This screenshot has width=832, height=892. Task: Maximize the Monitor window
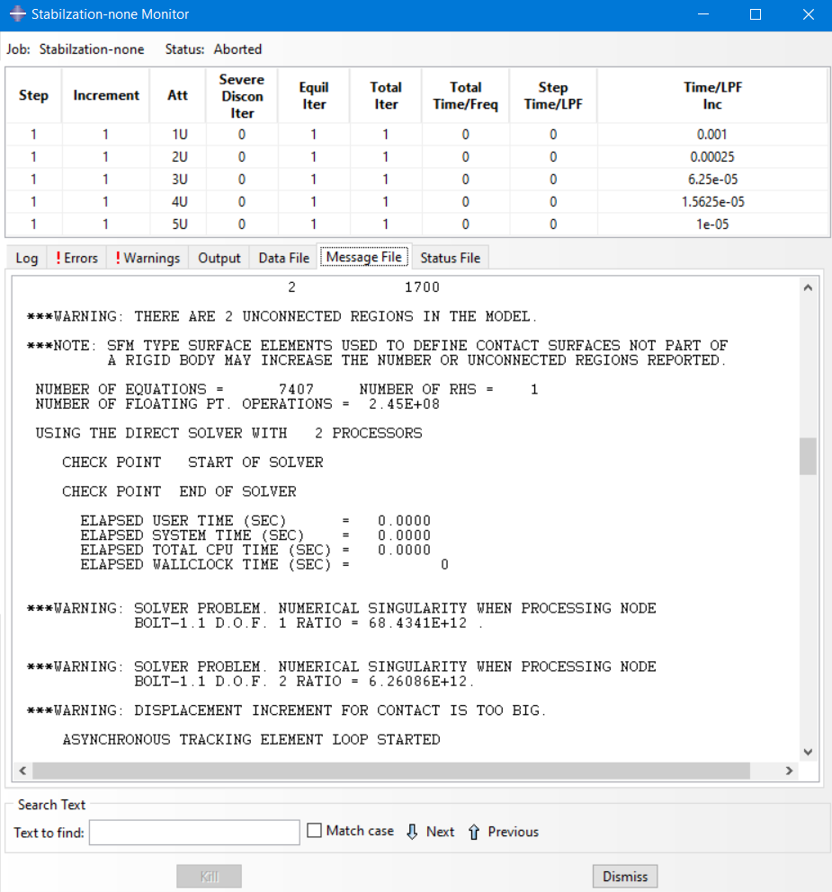pos(755,15)
